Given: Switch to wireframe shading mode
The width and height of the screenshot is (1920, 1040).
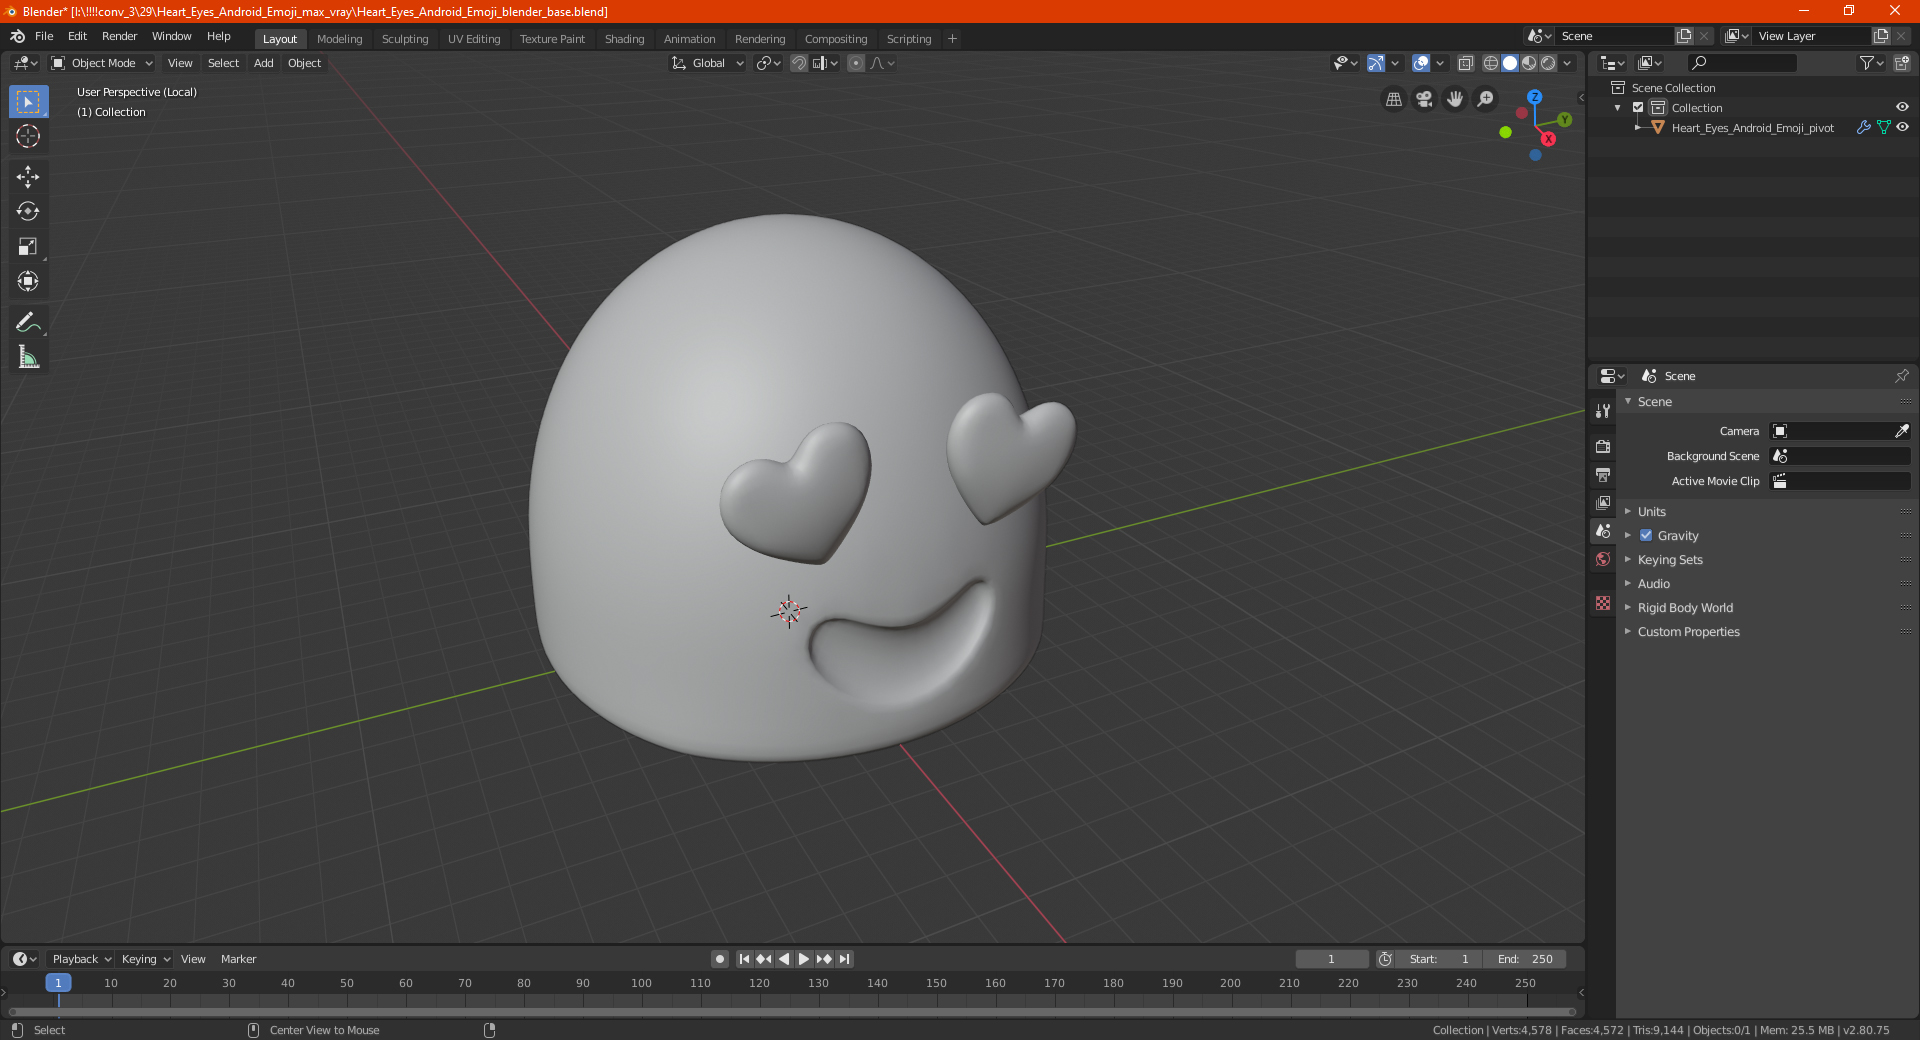Looking at the screenshot, I should (x=1490, y=63).
